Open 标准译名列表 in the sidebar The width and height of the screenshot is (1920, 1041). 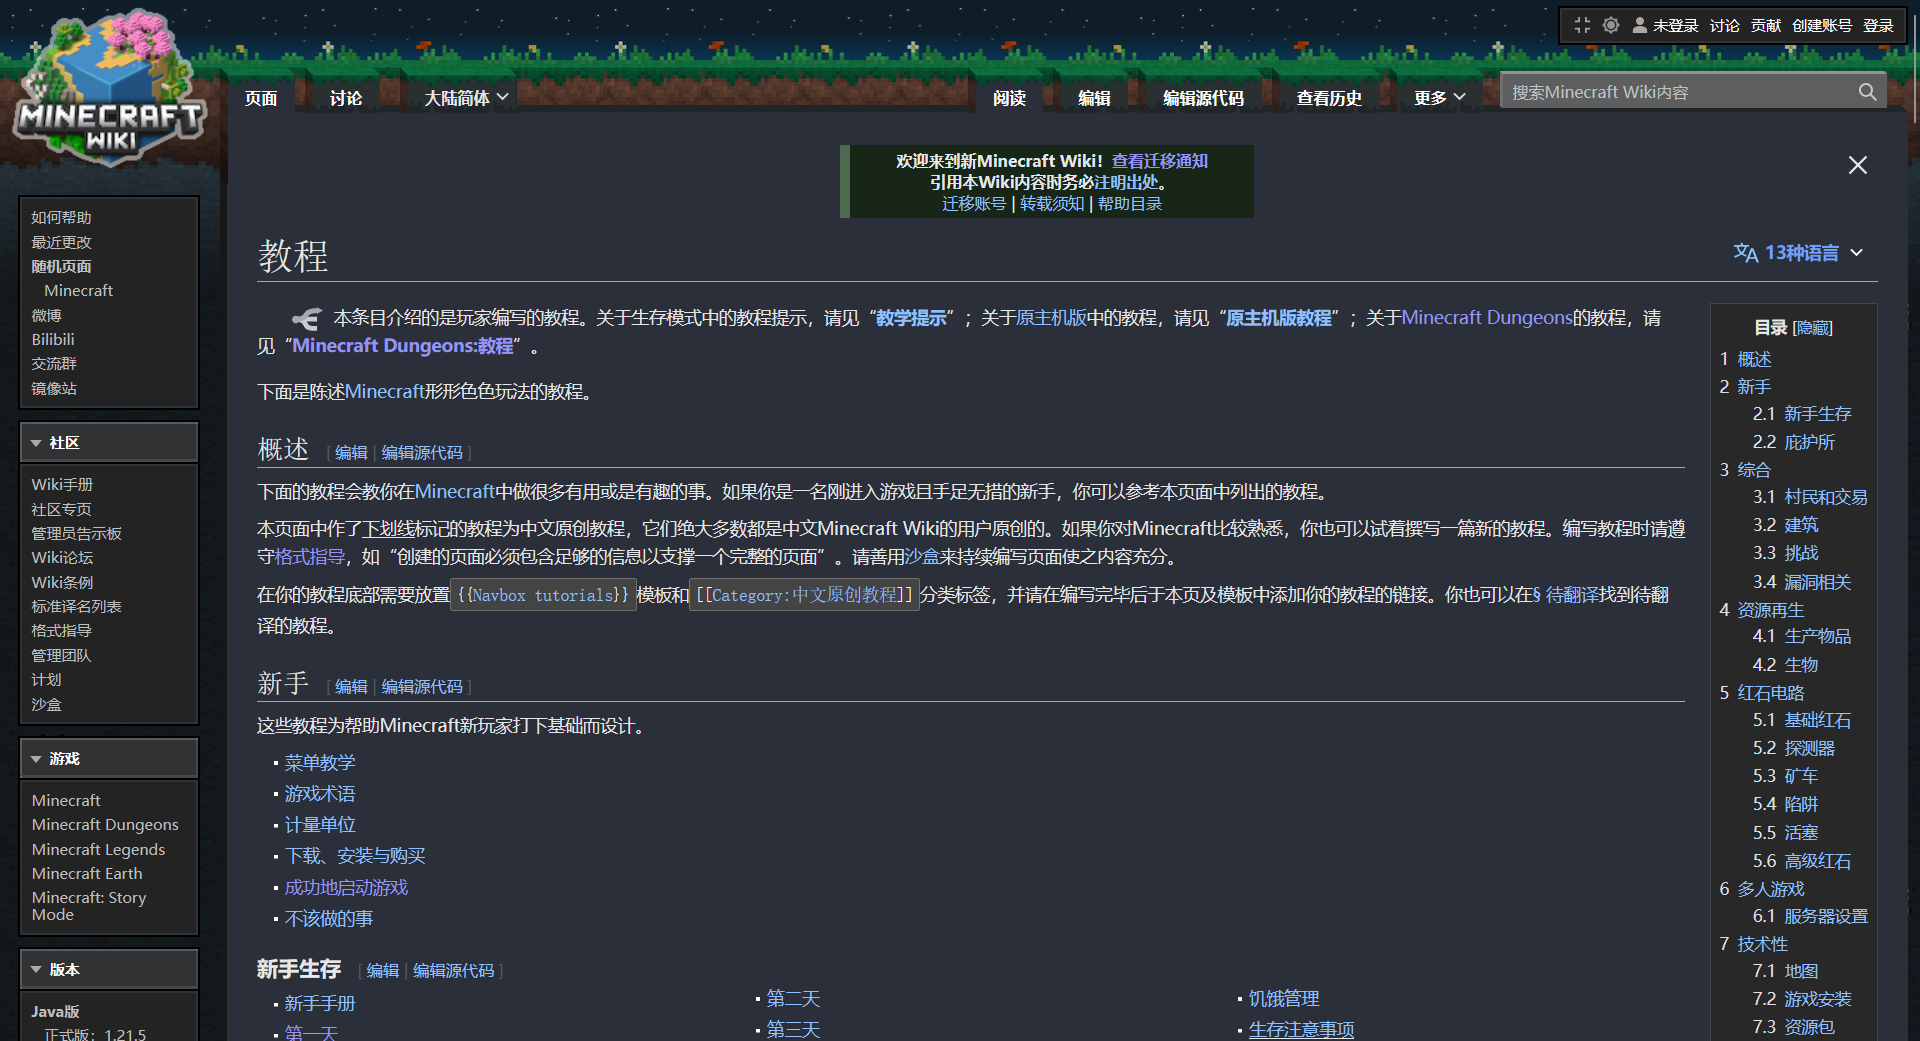(x=76, y=606)
